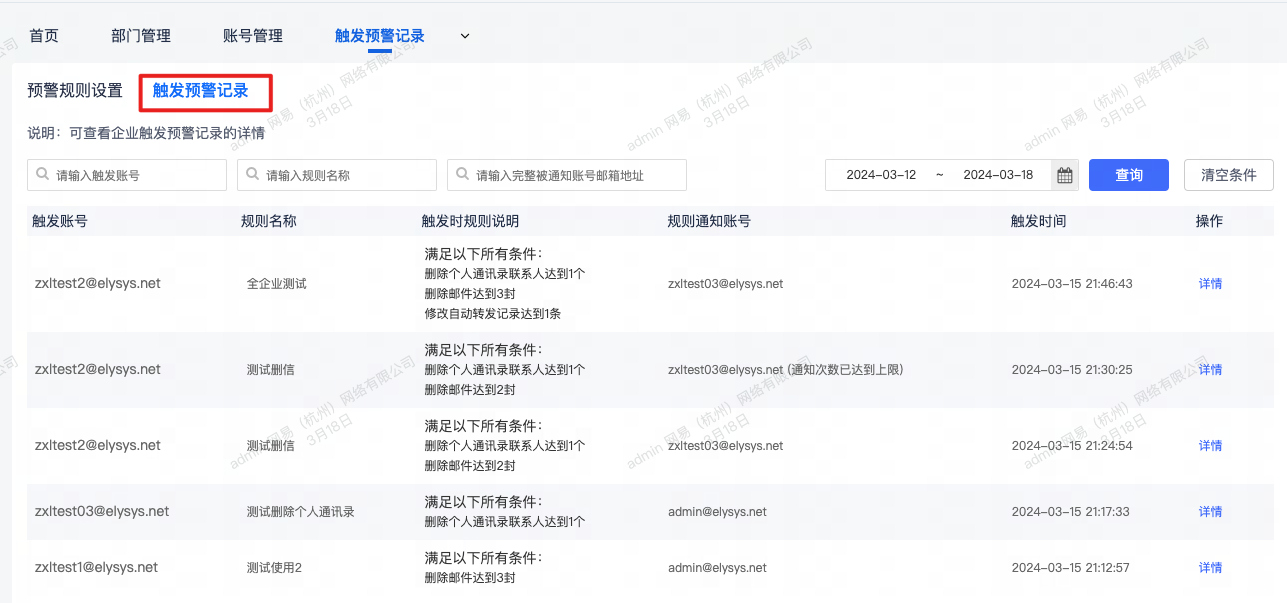The width and height of the screenshot is (1287, 603).
Task: Go to 账号管理 tab
Action: coord(253,36)
